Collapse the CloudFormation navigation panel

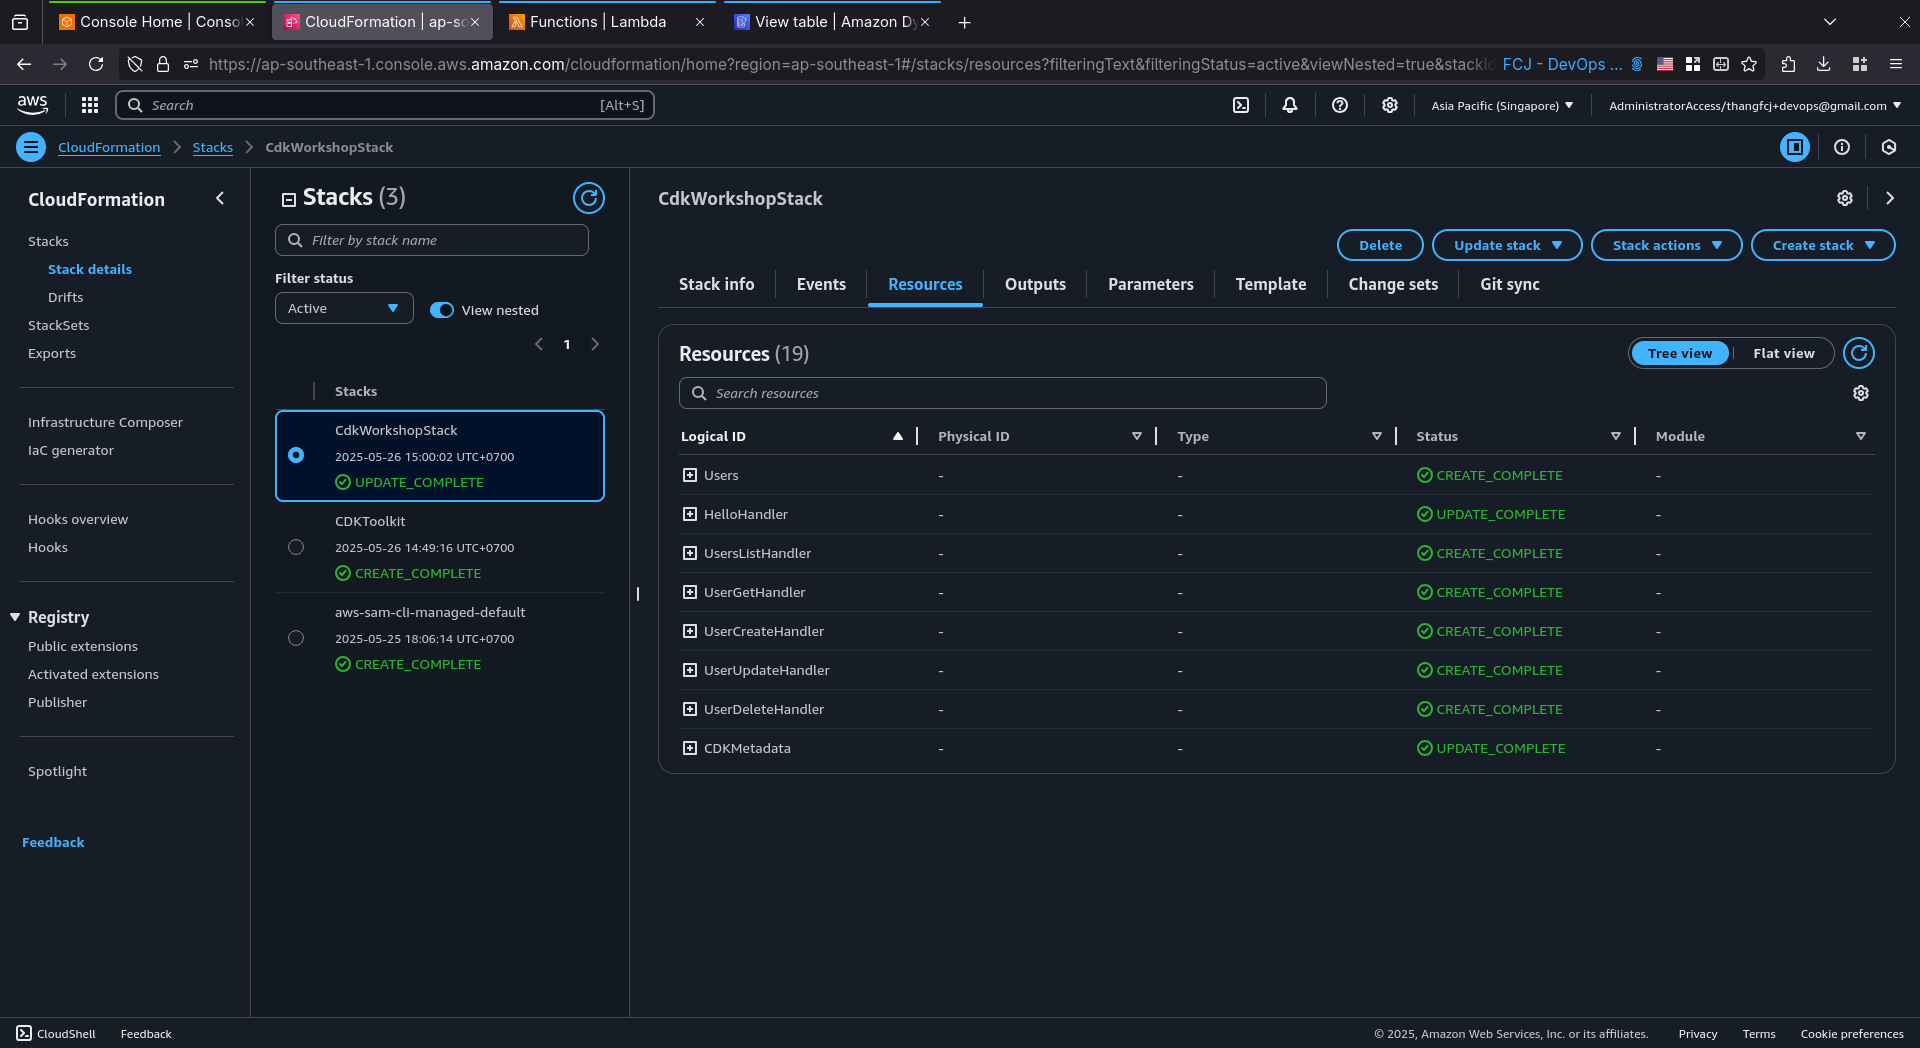(x=220, y=198)
